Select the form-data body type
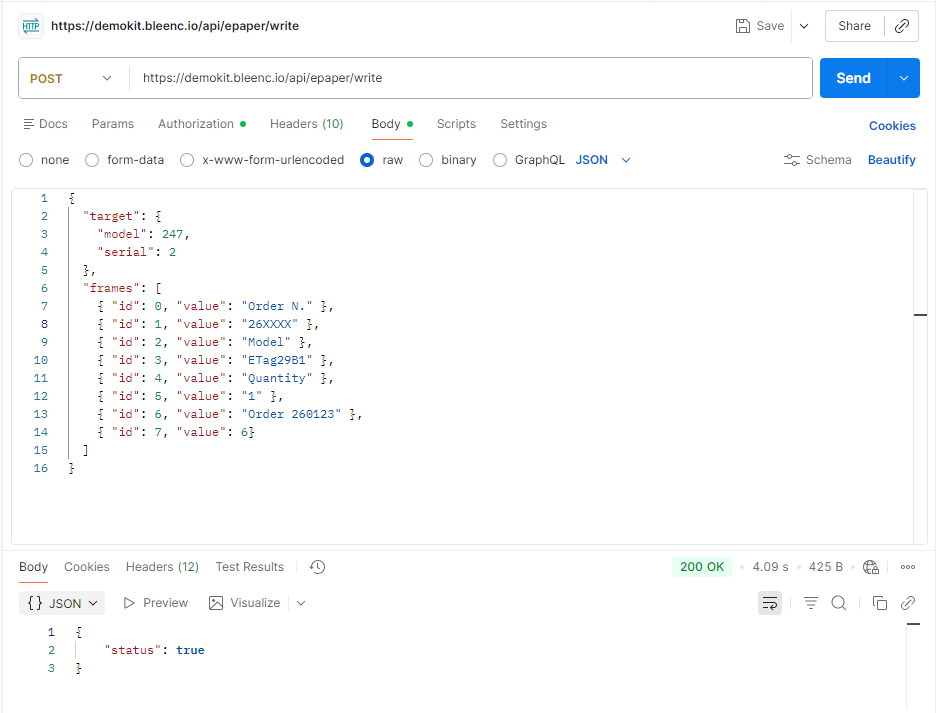The image size is (943, 713). tap(124, 159)
